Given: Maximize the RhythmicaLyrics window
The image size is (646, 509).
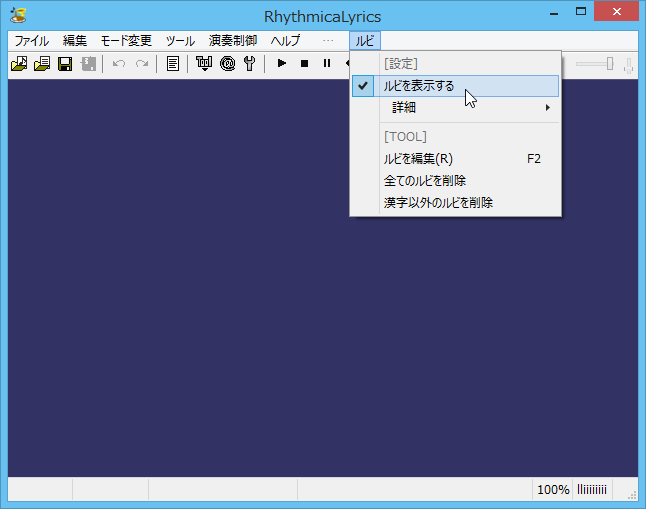Looking at the screenshot, I should pyautogui.click(x=581, y=12).
